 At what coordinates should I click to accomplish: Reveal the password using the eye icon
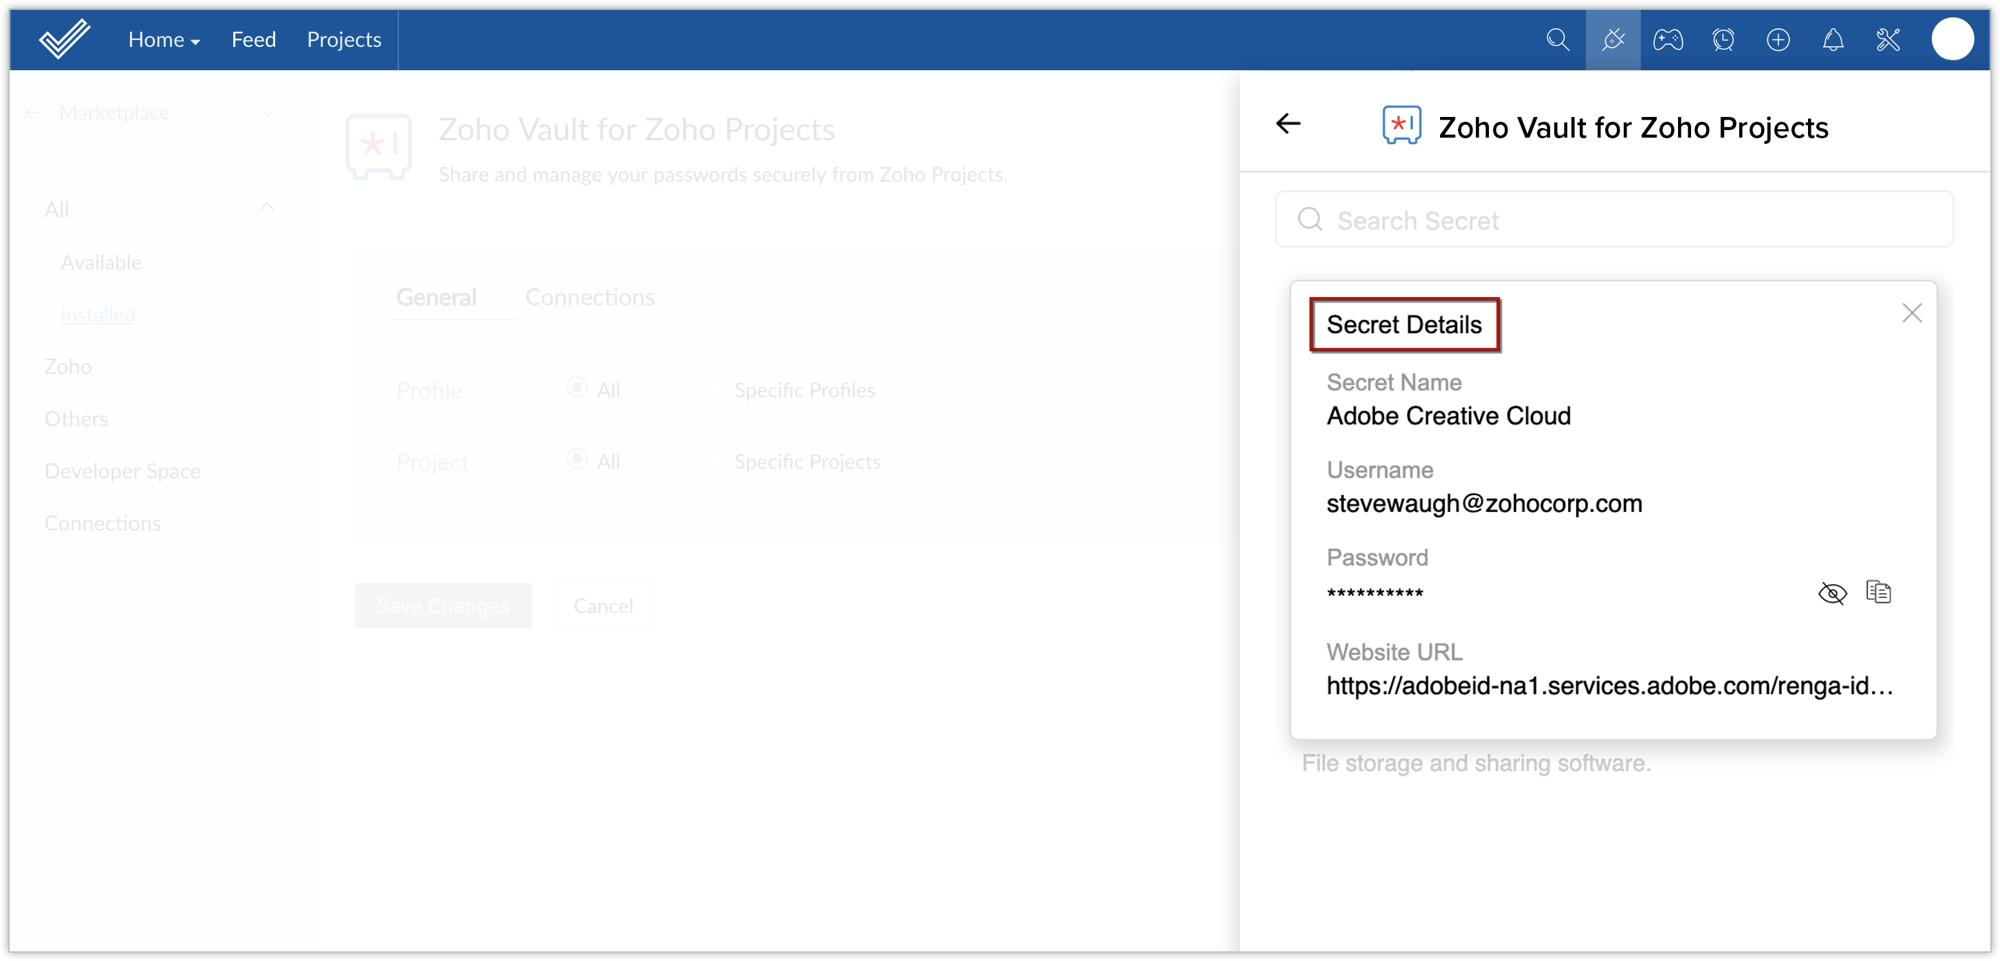tap(1832, 593)
